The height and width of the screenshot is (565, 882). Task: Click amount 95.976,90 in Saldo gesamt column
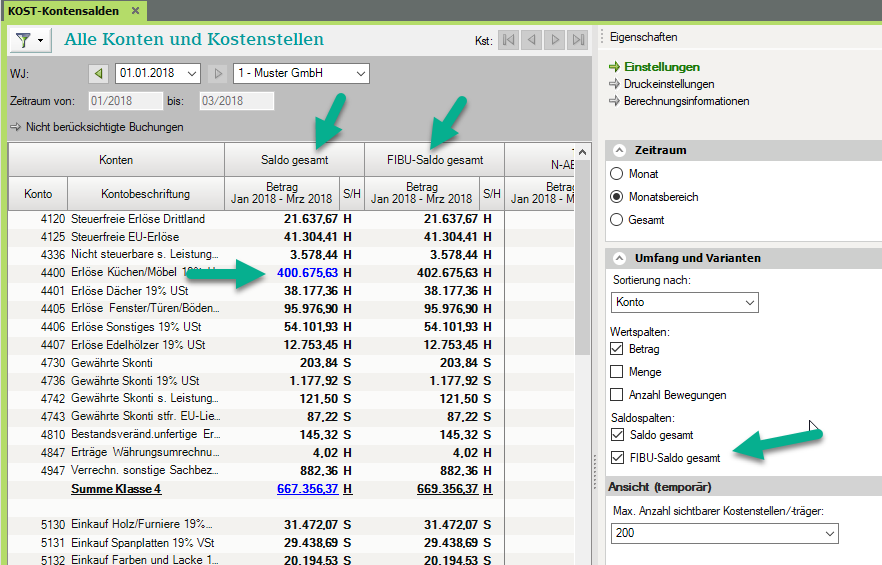[x=310, y=309]
